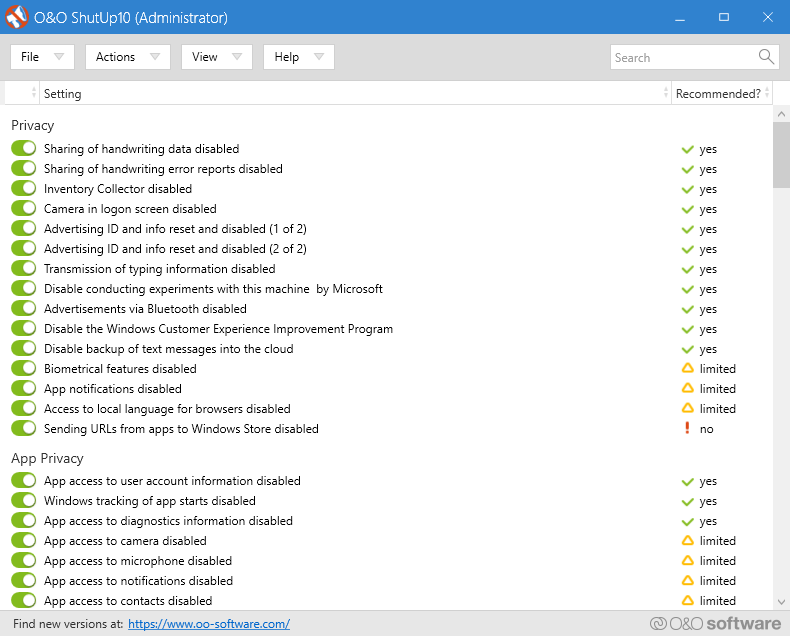Open the oo-software.com link
Image resolution: width=790 pixels, height=636 pixels.
tap(209, 624)
